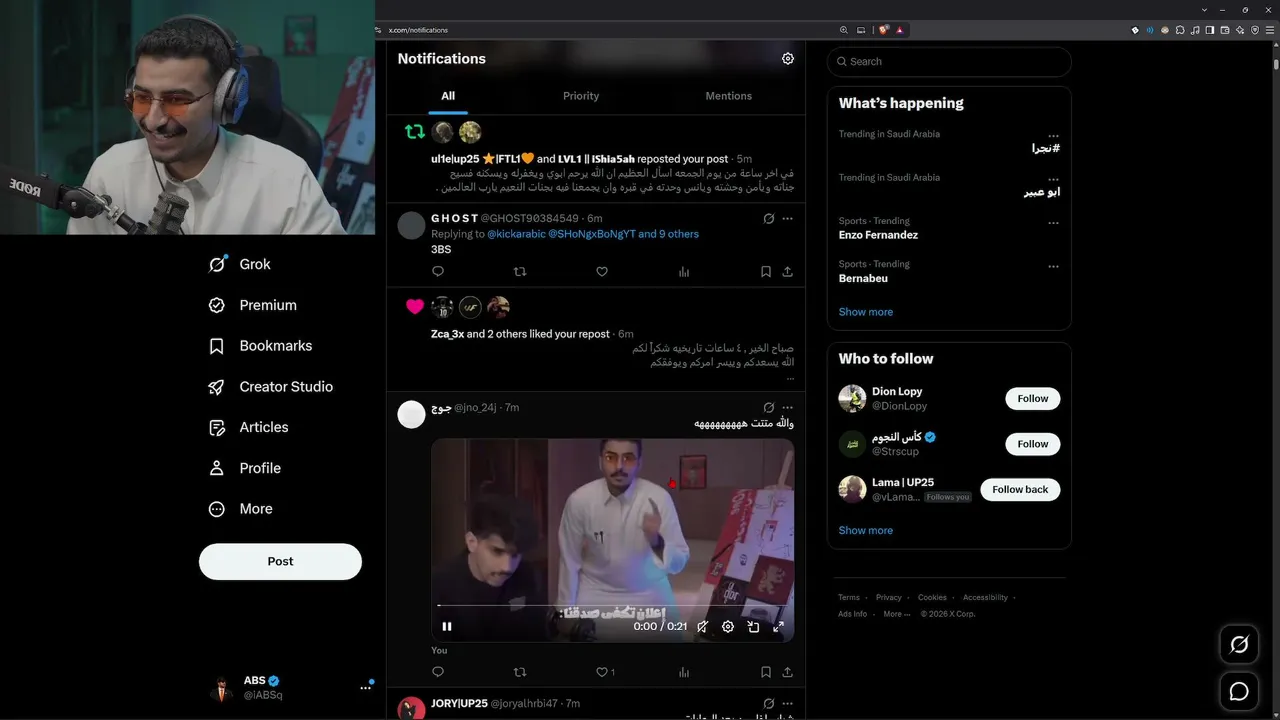Open the browser hamburger menu

(x=1270, y=30)
